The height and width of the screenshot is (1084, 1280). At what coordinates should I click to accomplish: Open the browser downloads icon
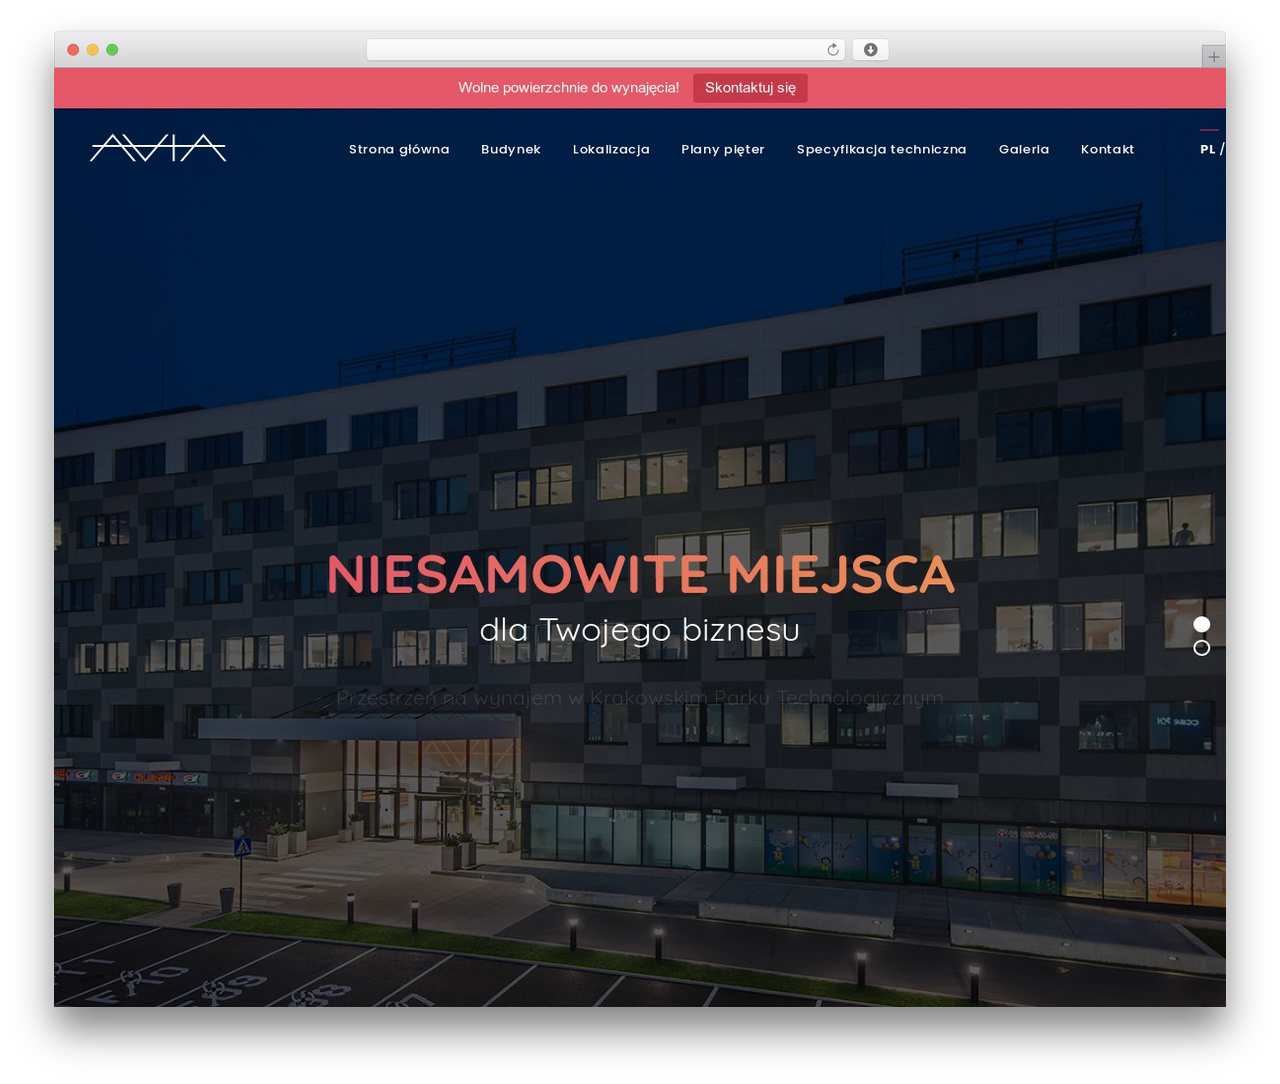pos(870,50)
